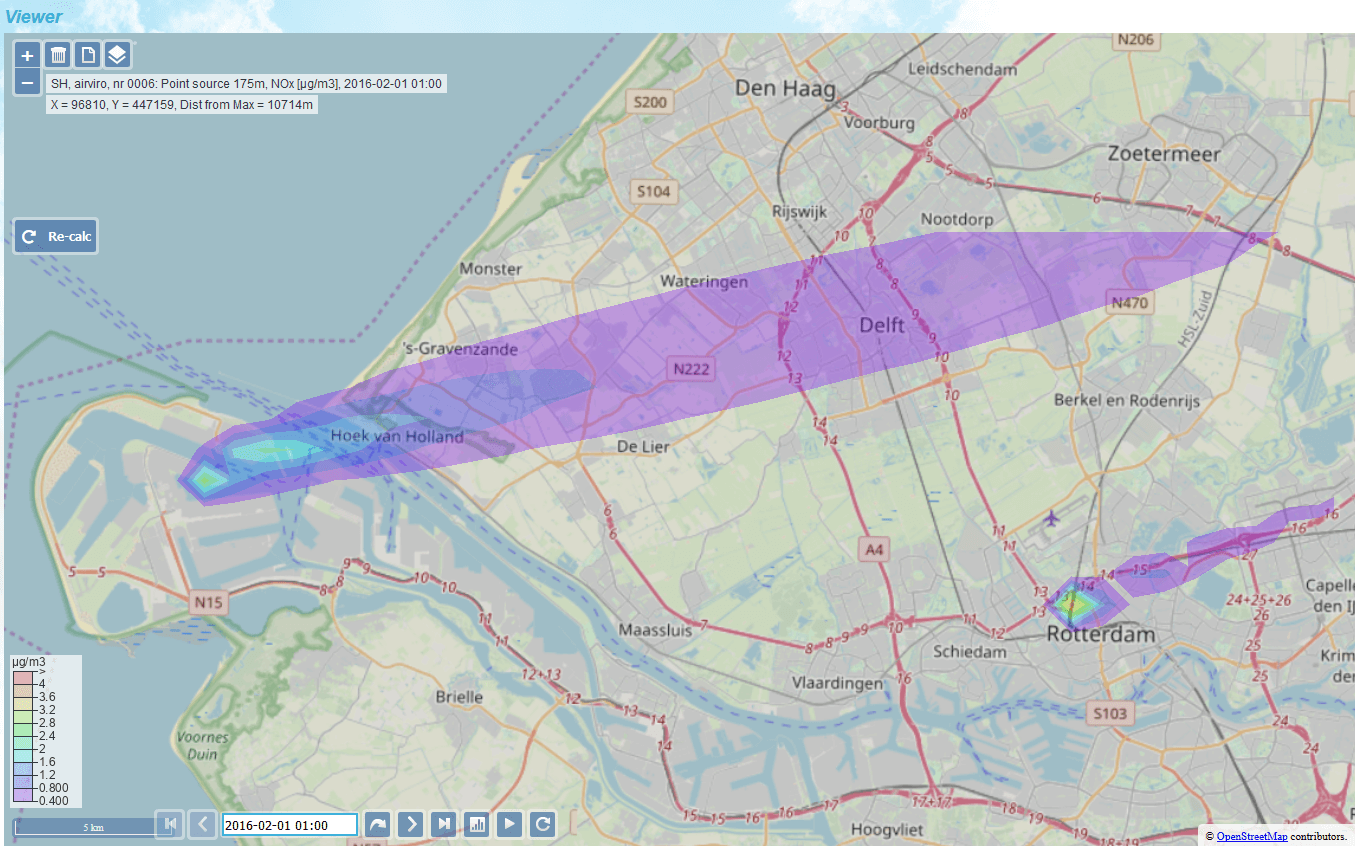Click the SH airviro nr 0006 layer description
Viewport: 1359px width, 850px height.
[x=246, y=84]
